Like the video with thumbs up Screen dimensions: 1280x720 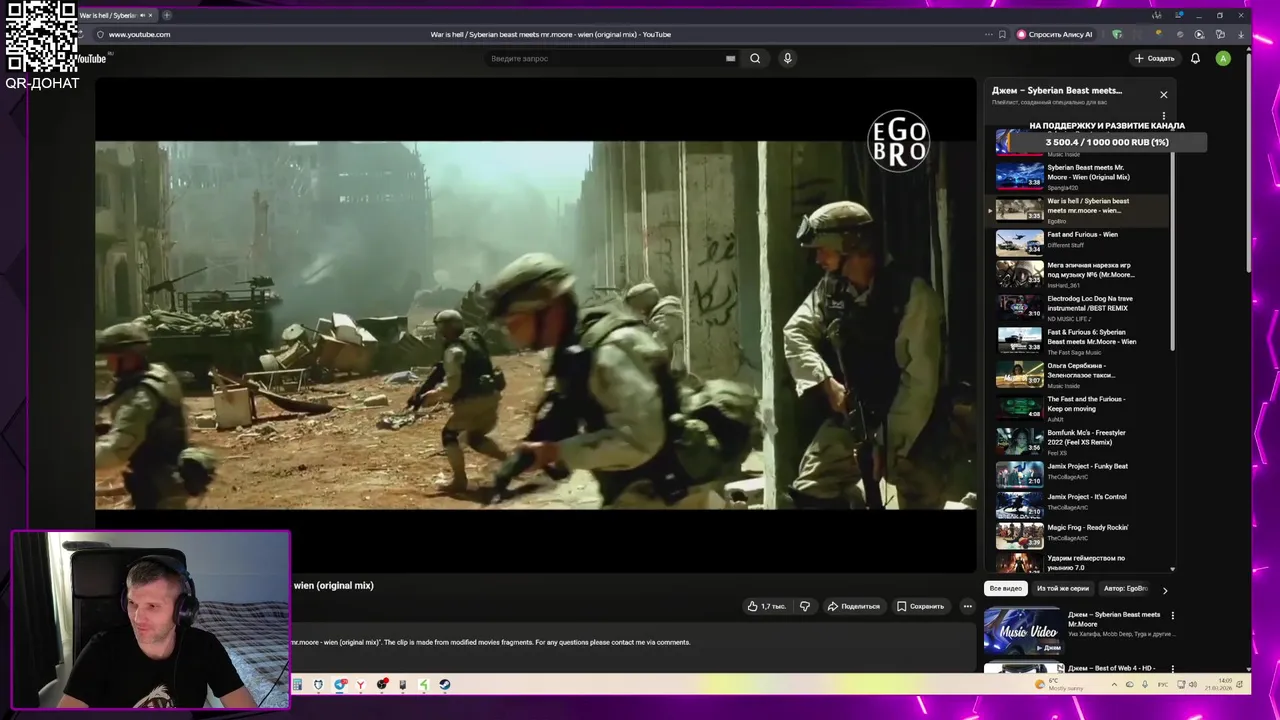click(766, 606)
